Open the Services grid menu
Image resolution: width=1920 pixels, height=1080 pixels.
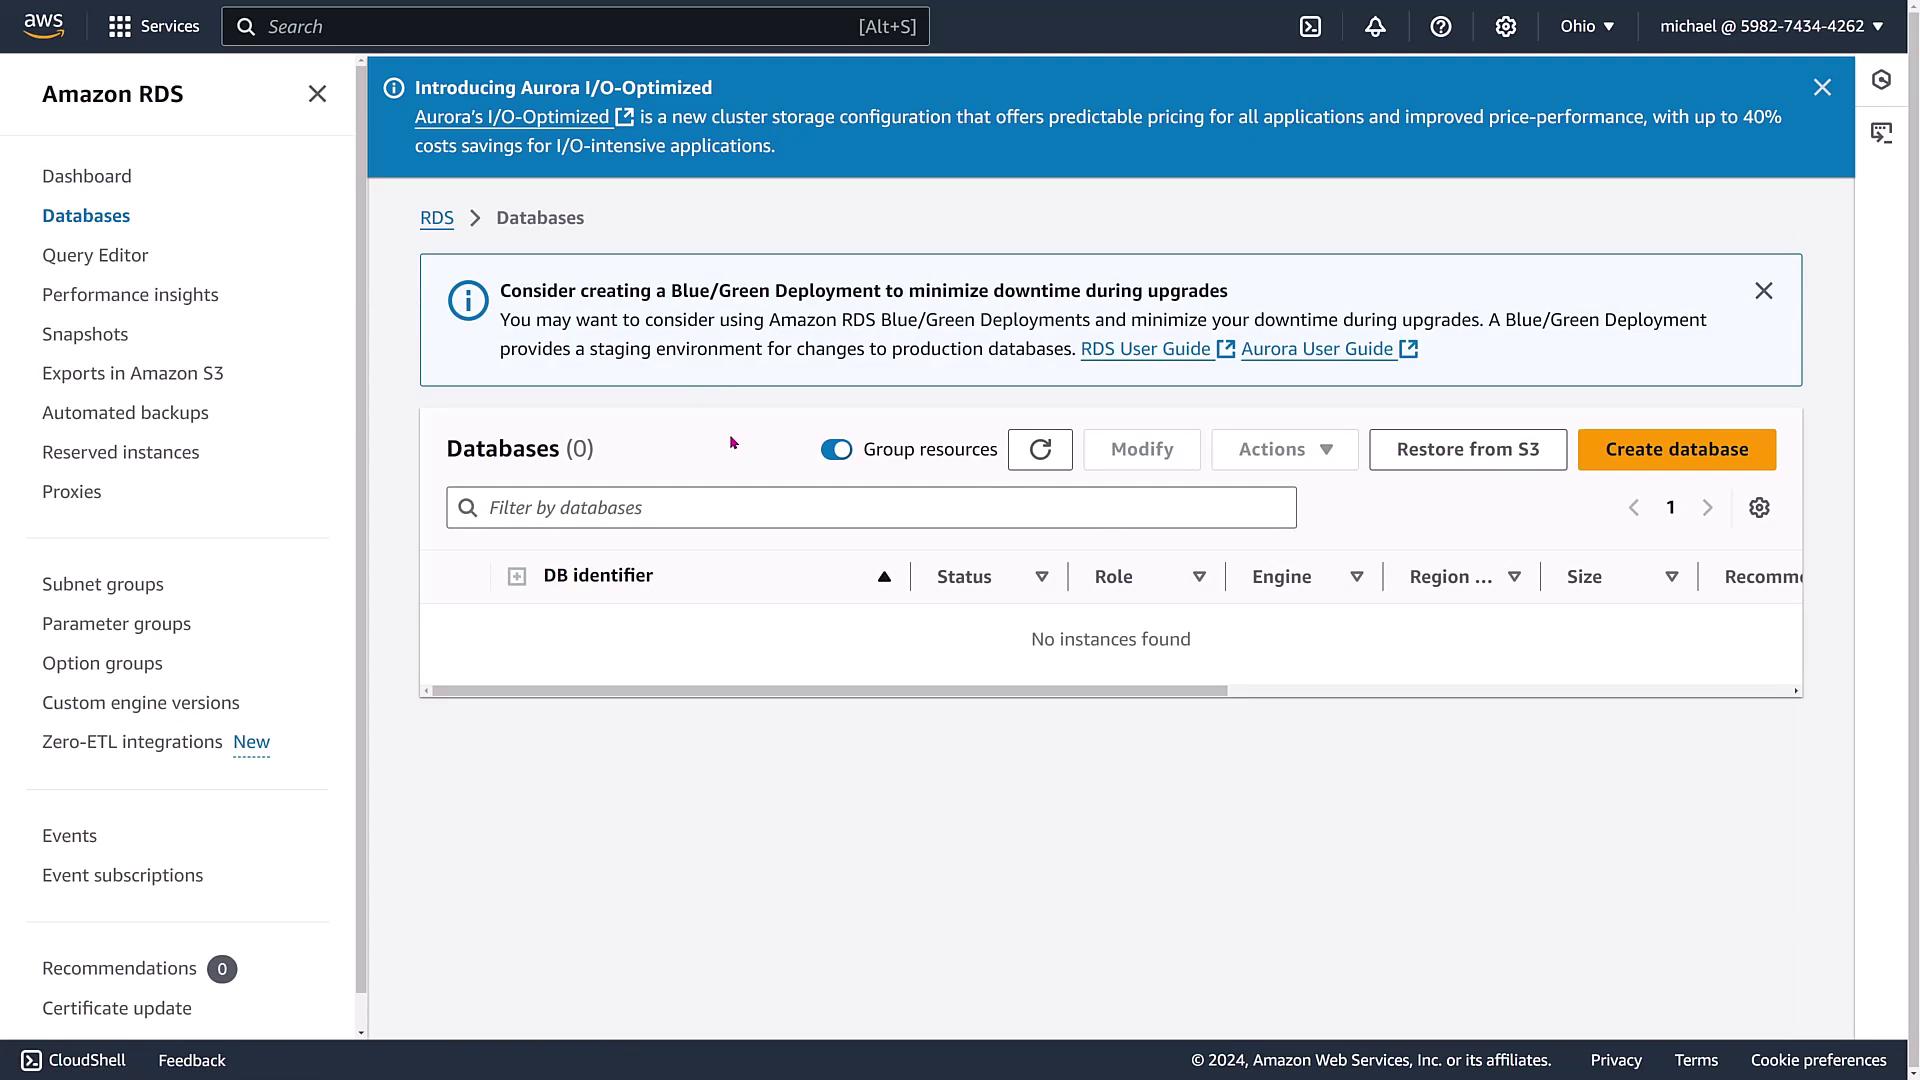click(x=154, y=26)
